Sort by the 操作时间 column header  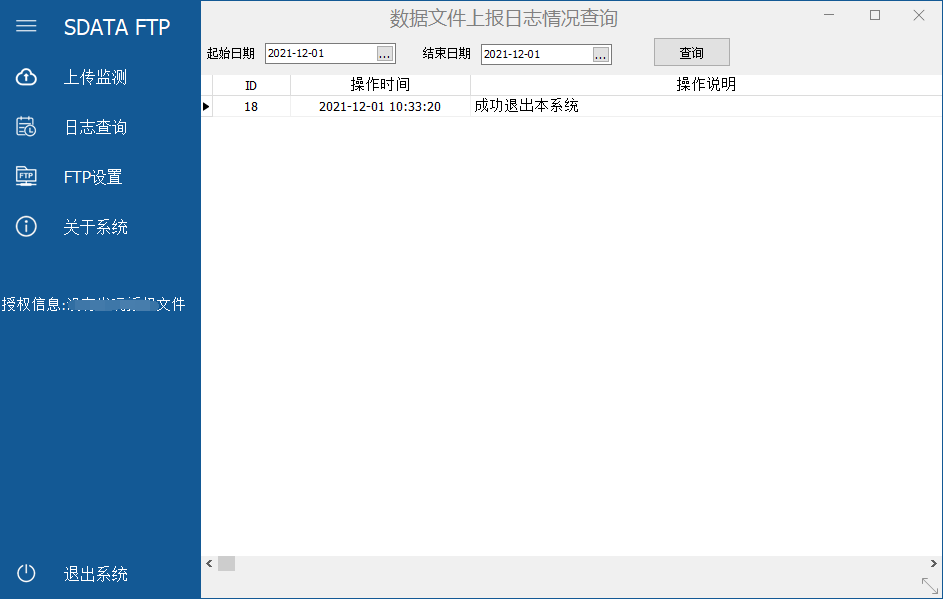(x=380, y=85)
